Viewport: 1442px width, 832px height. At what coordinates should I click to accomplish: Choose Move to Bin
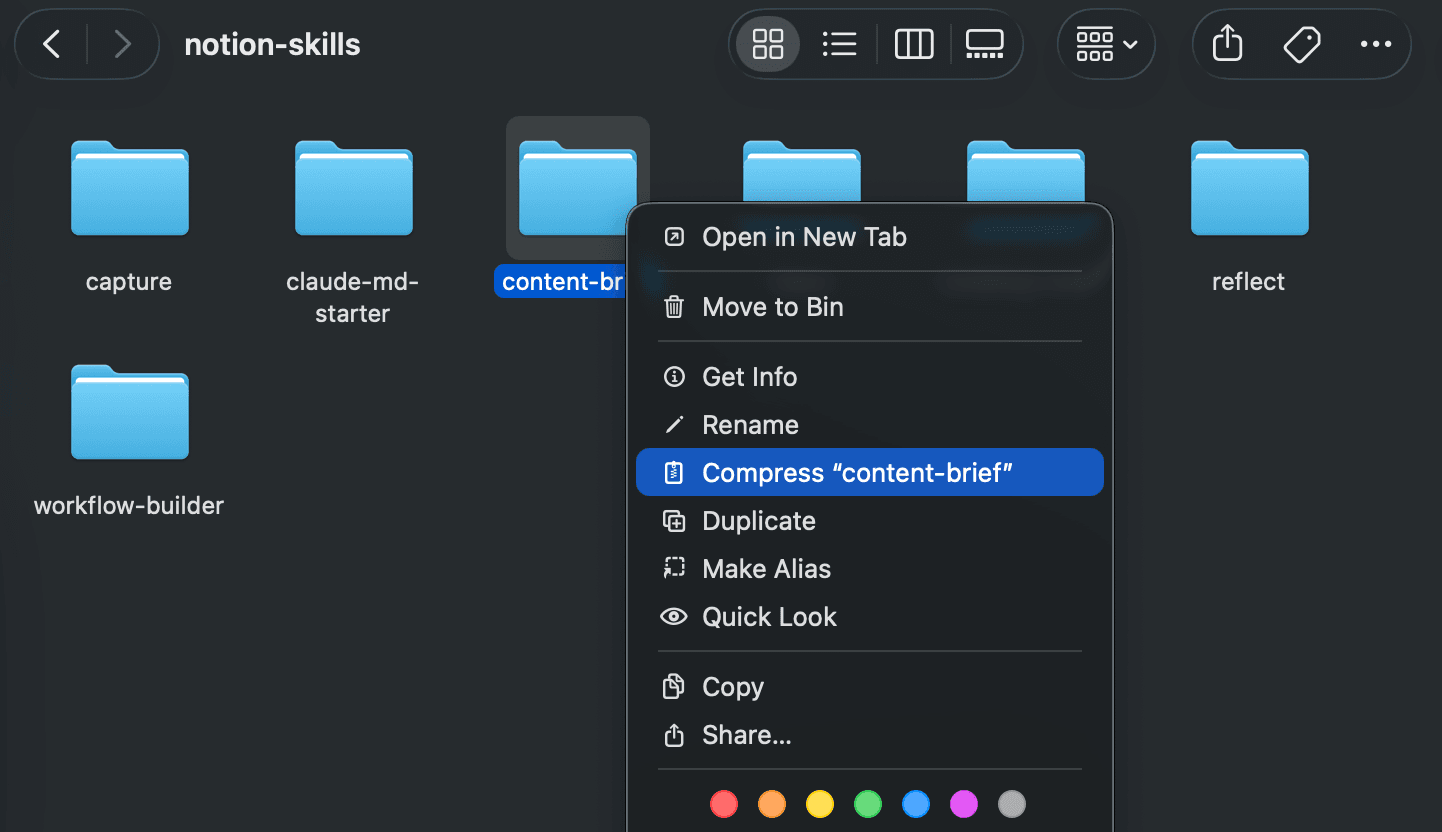870,307
